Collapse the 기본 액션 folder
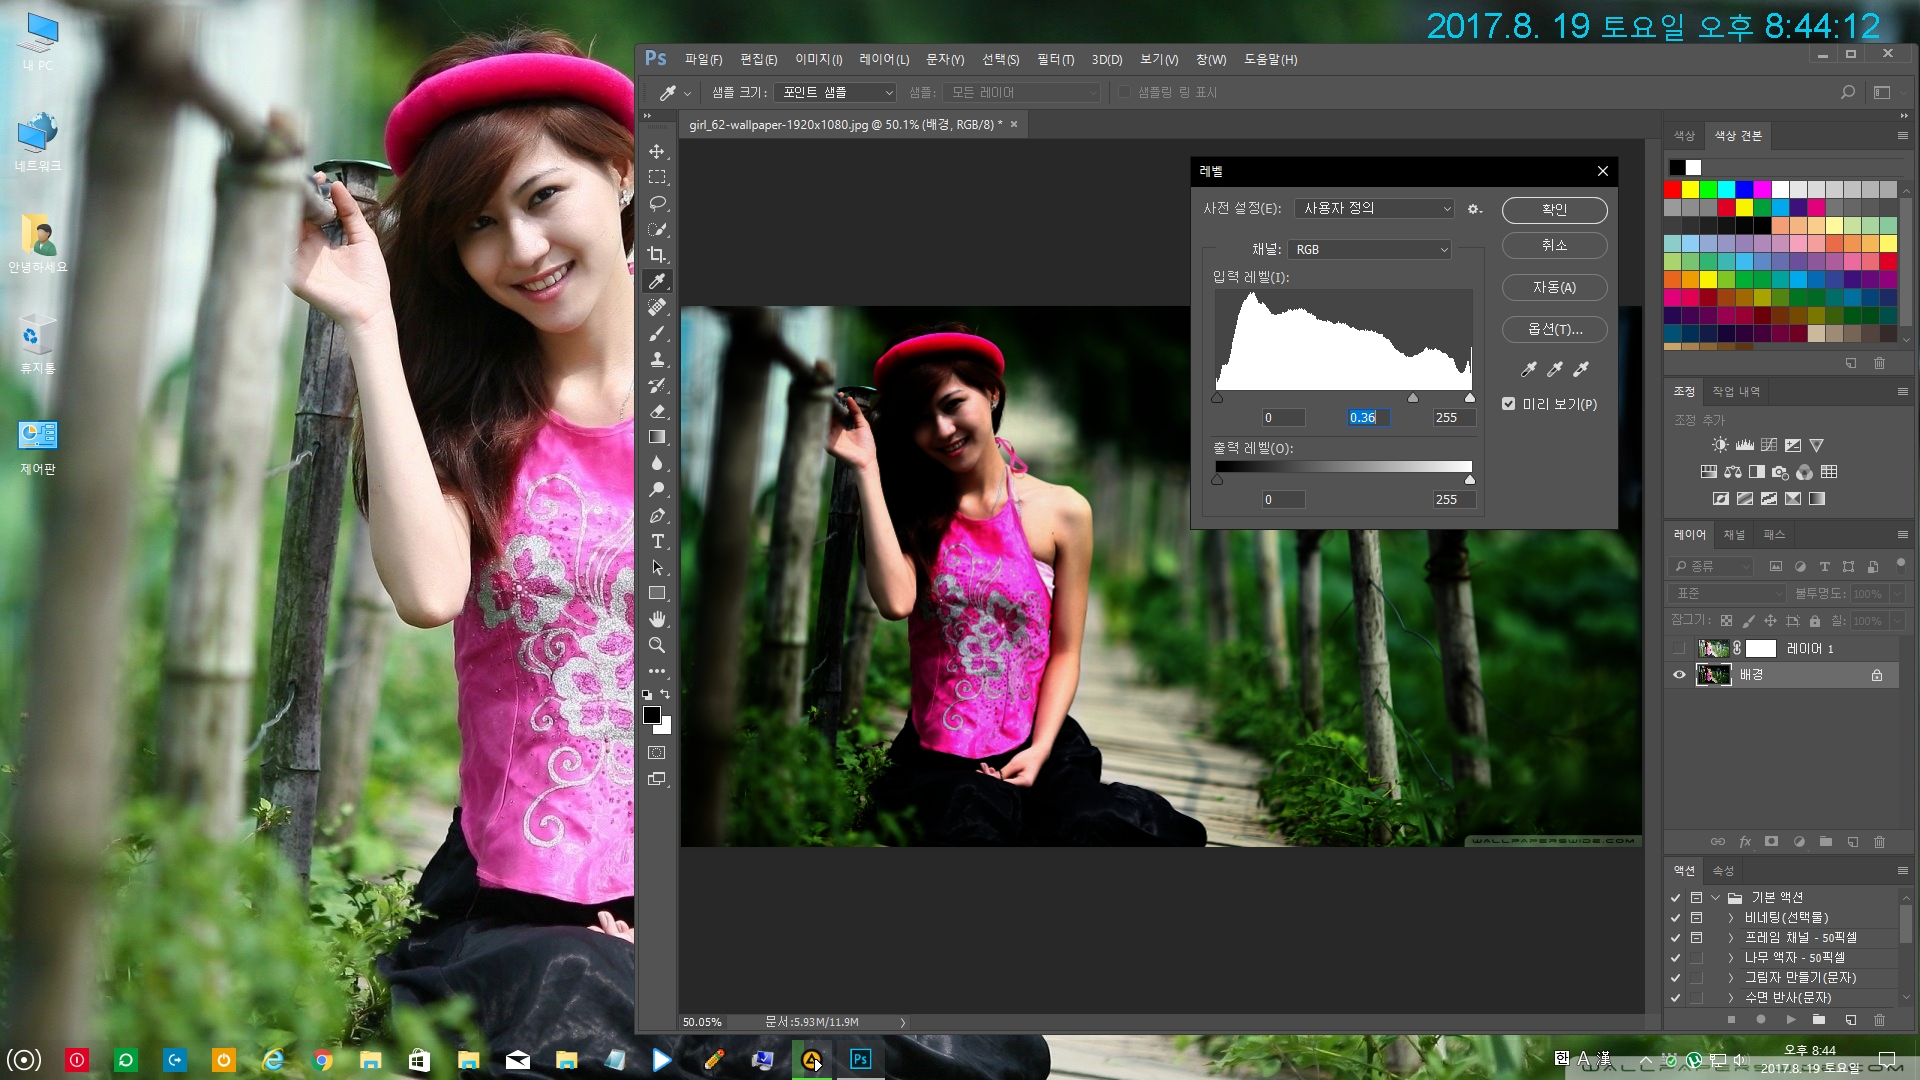Image resolution: width=1920 pixels, height=1080 pixels. click(1715, 898)
